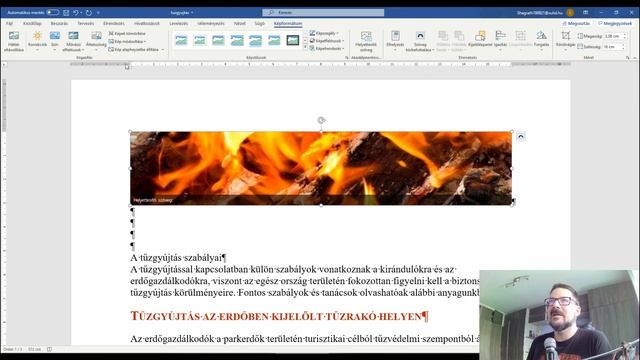
Task: Switch to the Kezdőlap tab
Action: pyautogui.click(x=32, y=24)
